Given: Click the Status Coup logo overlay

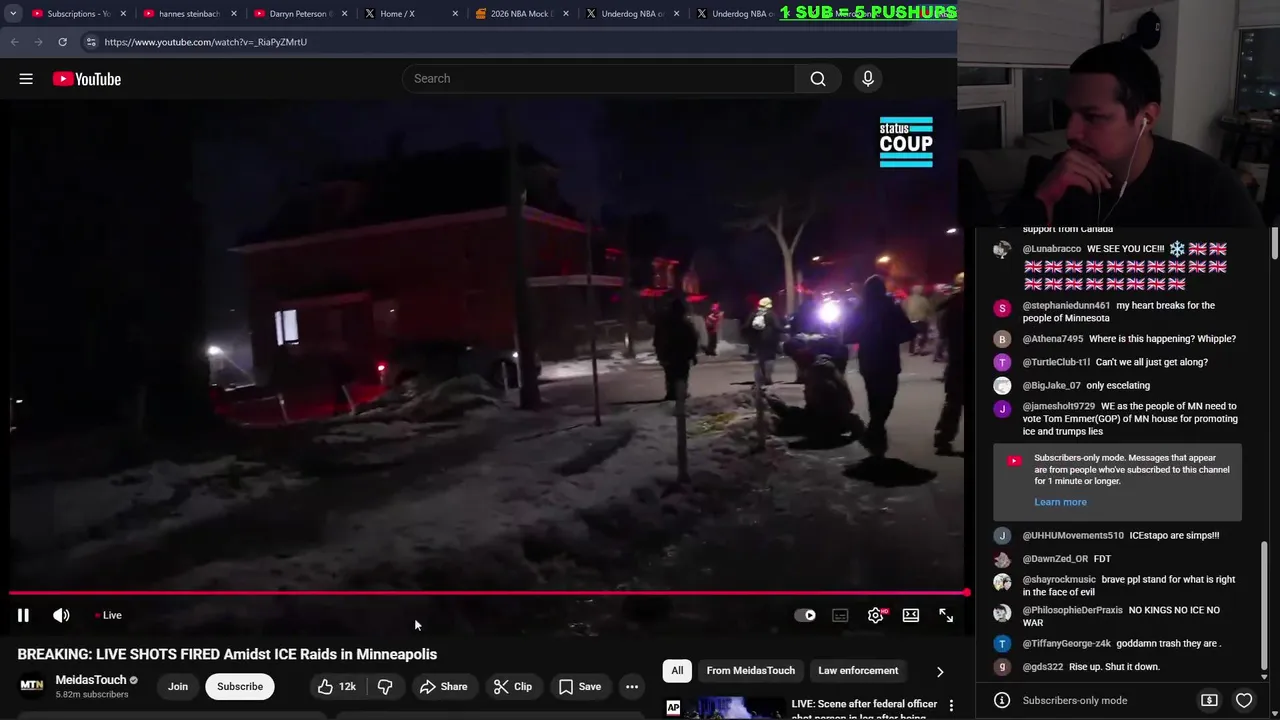Looking at the screenshot, I should 906,141.
